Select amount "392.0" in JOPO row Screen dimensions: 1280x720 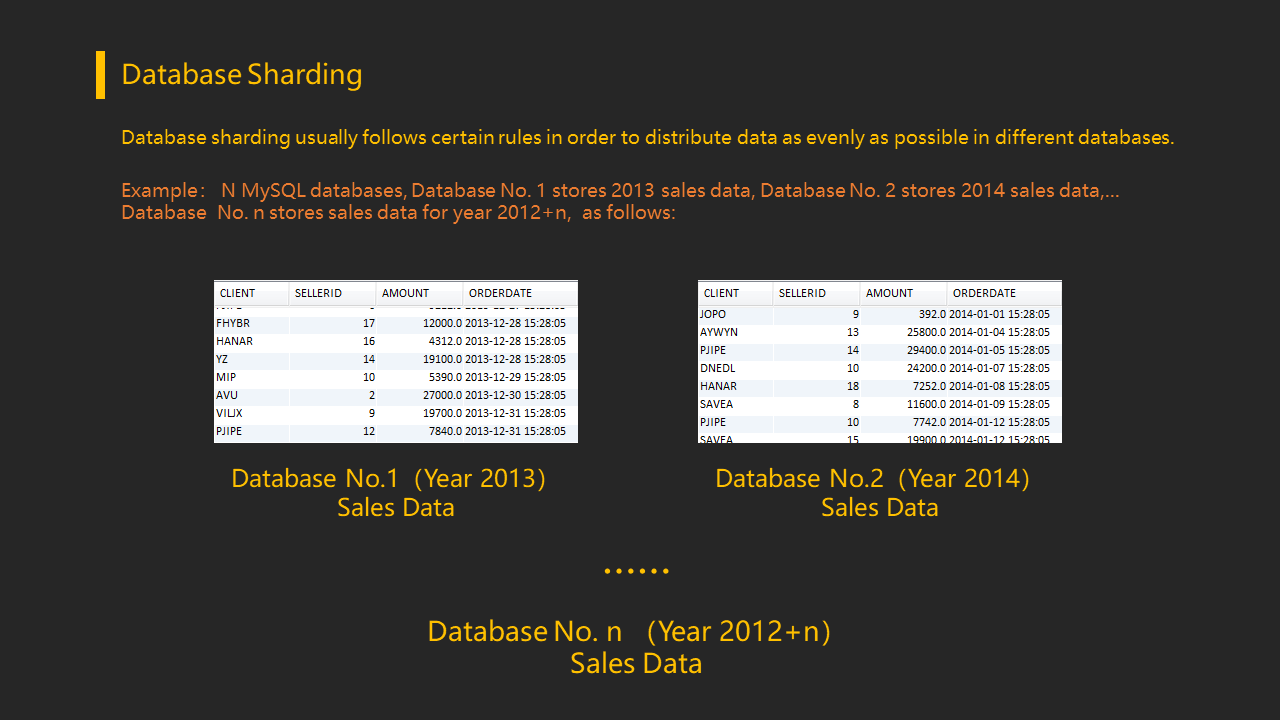pyautogui.click(x=932, y=314)
